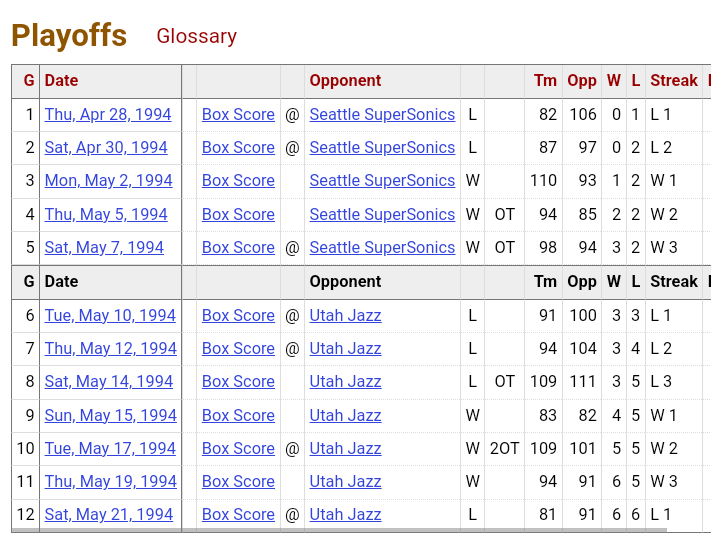Sort table by Opponent column header
This screenshot has width=720, height=553.
point(345,81)
